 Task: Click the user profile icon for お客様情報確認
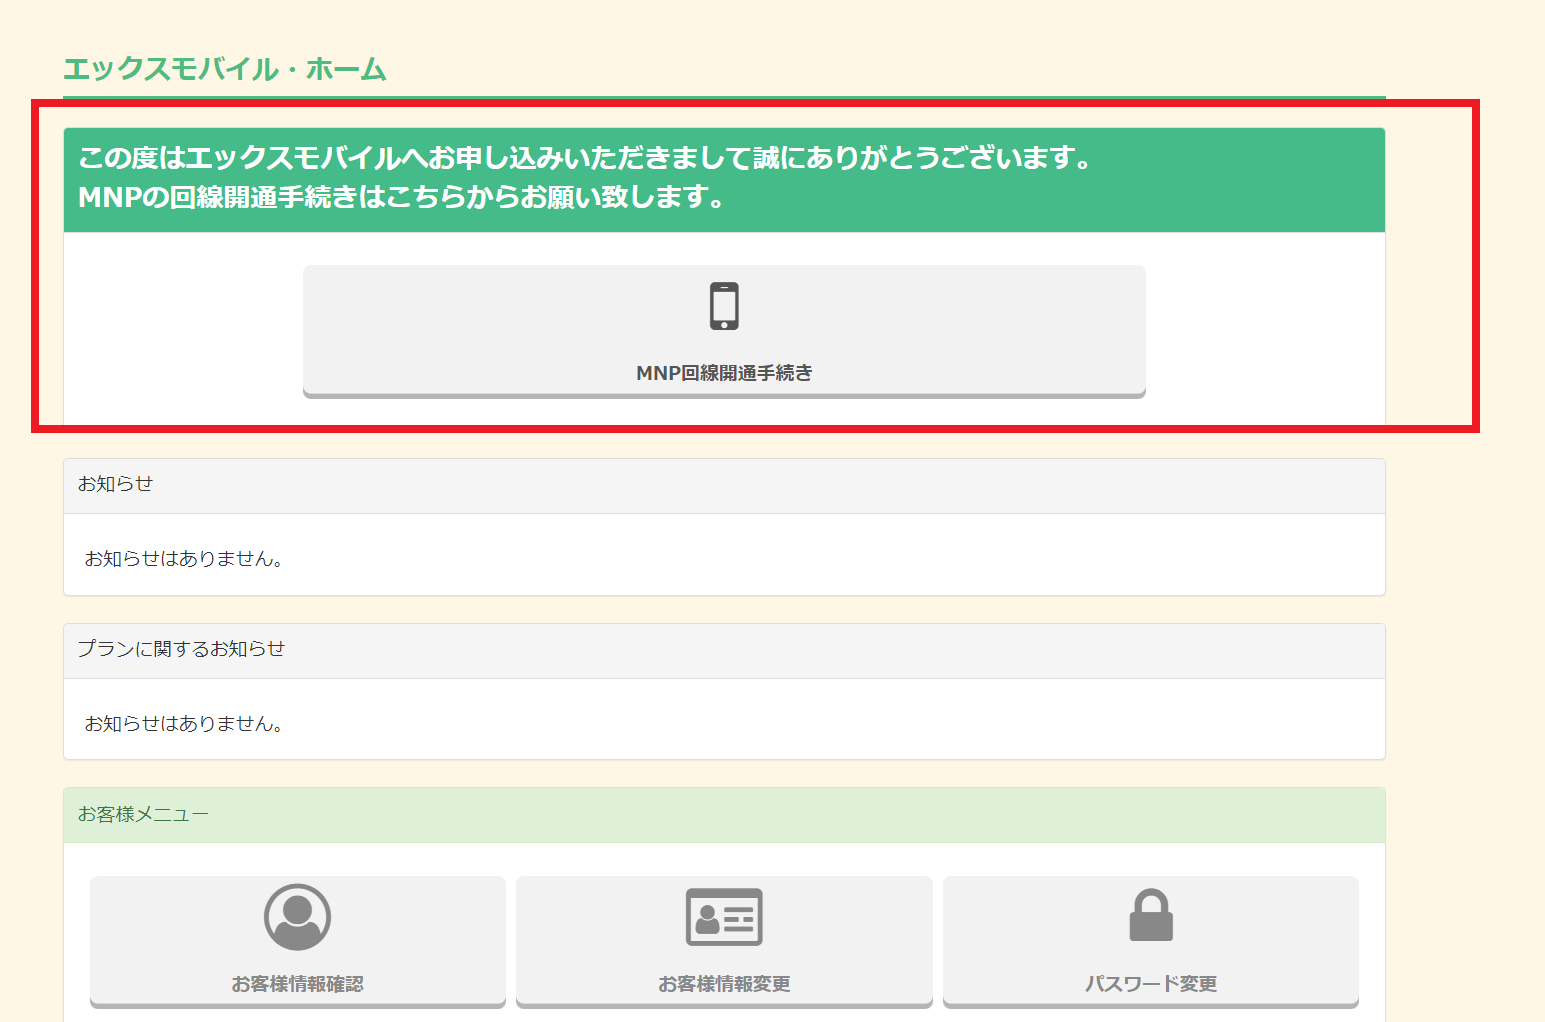point(297,917)
